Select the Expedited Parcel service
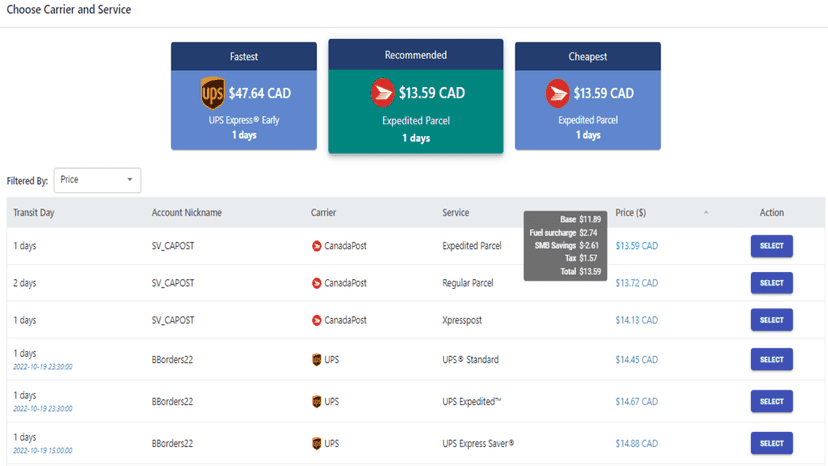Screen dimensions: 828x466 [x=771, y=246]
